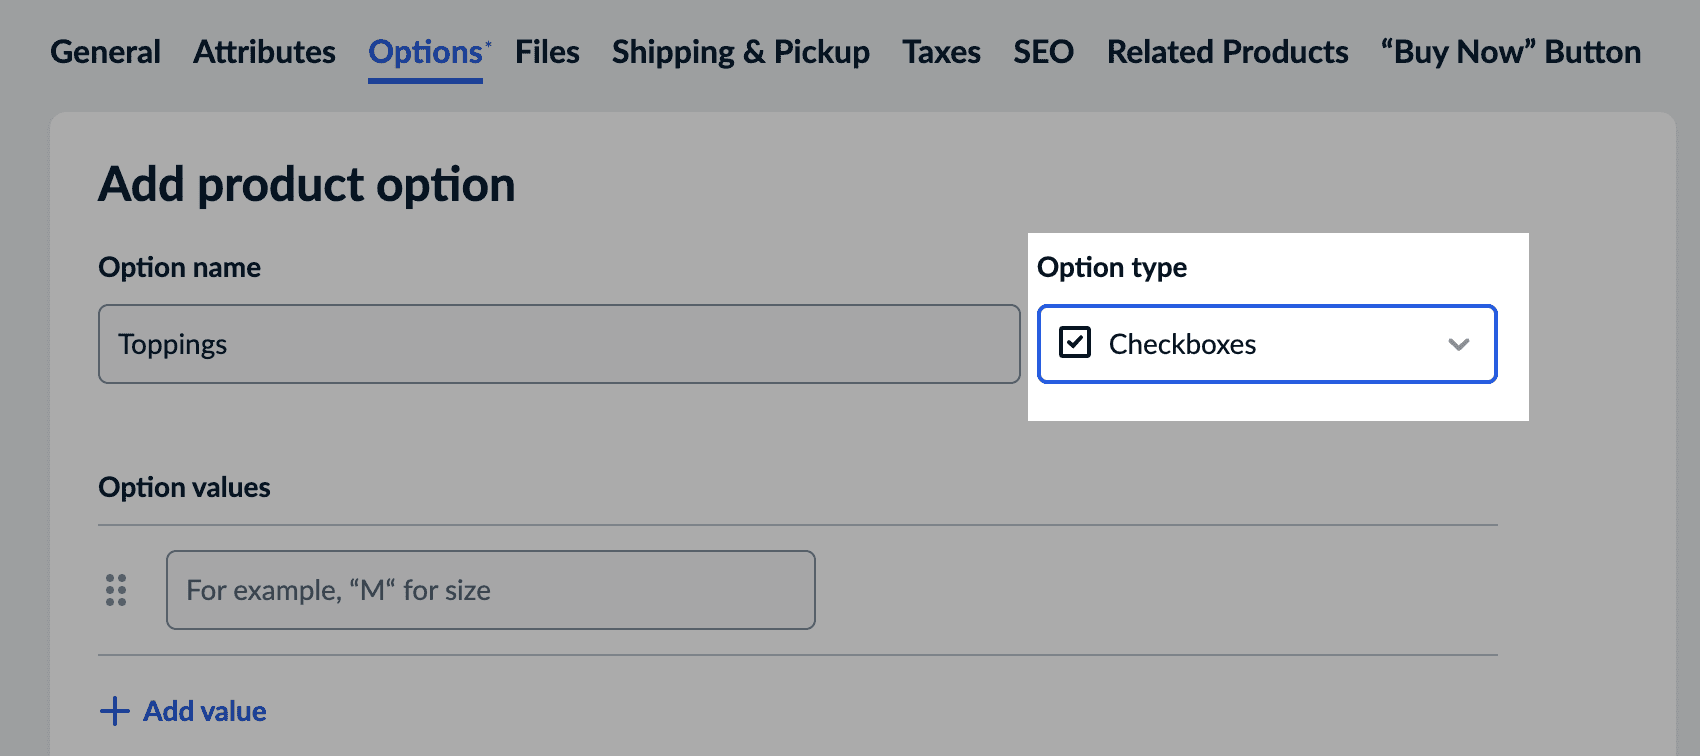Open the Checkboxes option type dropdown
The width and height of the screenshot is (1700, 756).
[x=1266, y=344]
